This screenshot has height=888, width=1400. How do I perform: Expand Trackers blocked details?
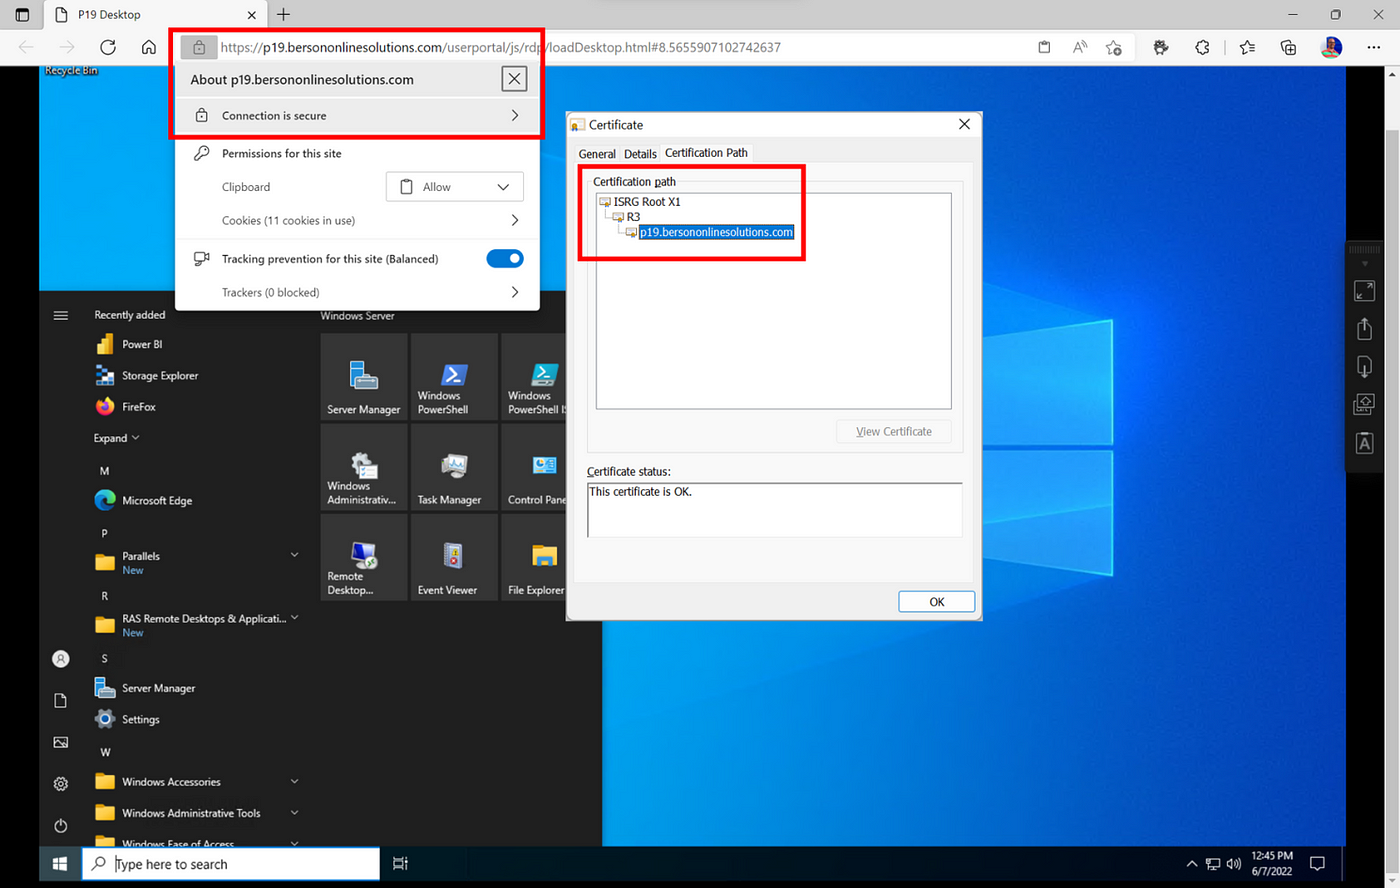coord(357,292)
